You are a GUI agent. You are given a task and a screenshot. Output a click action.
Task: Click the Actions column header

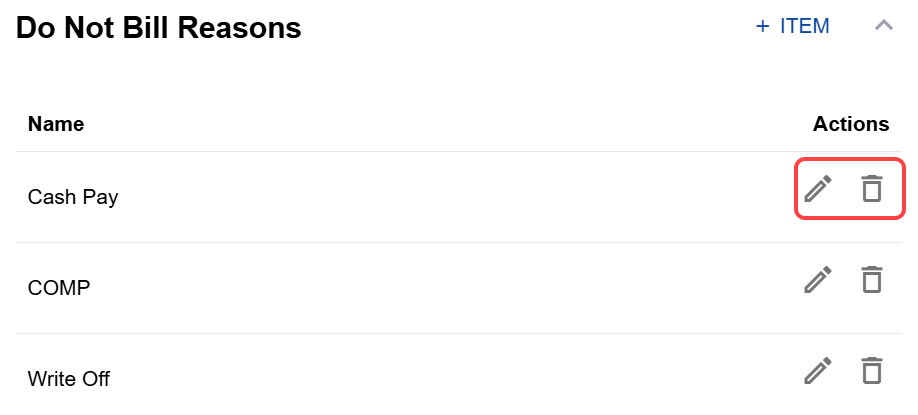[x=851, y=124]
